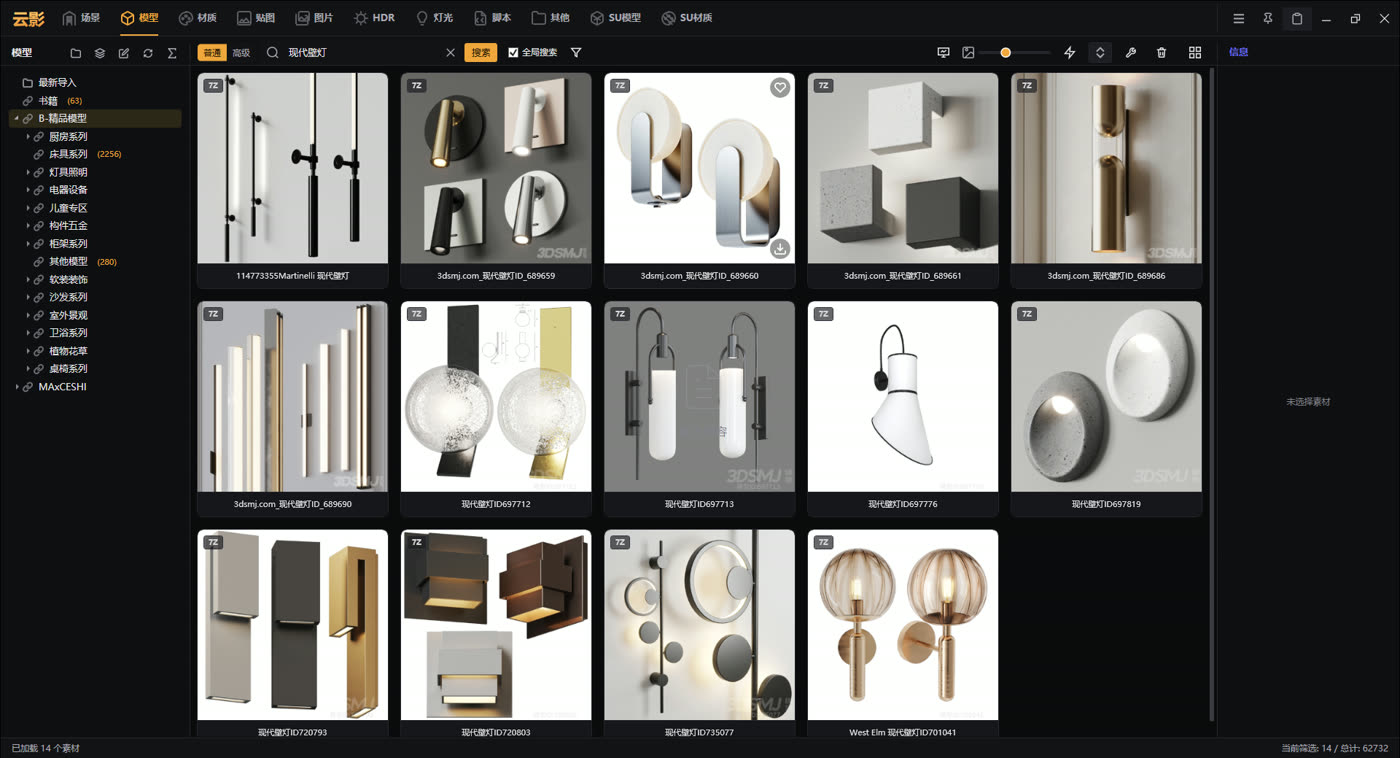Viewport: 1400px width, 758px height.
Task: Switch to the 贴图 tab
Action: [256, 18]
